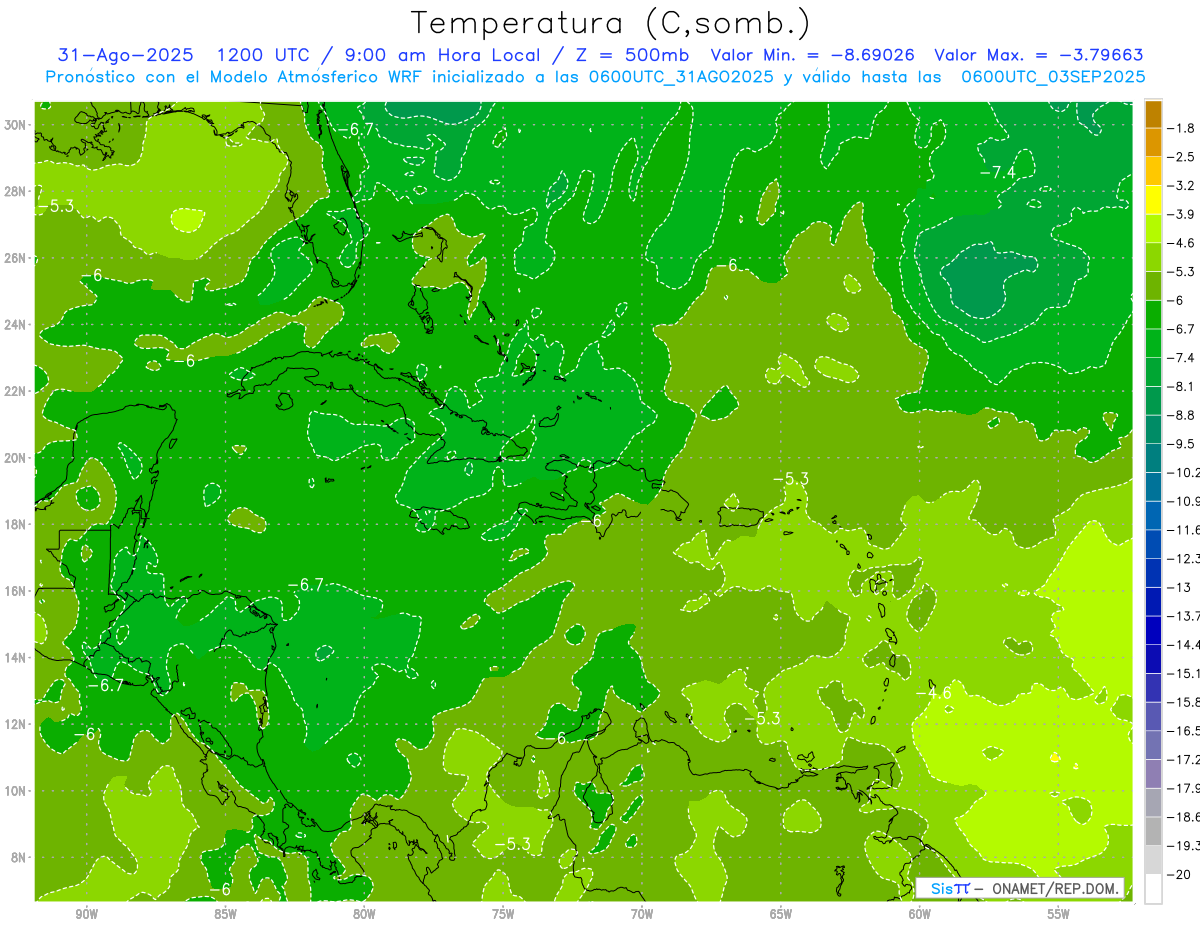Click the -2.5 value in the color legend

(1180, 157)
